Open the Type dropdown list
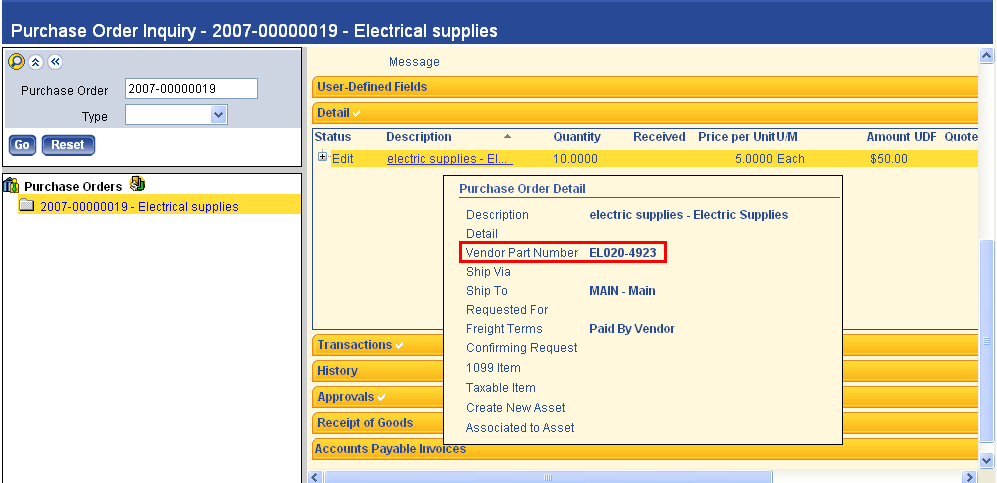The height and width of the screenshot is (483, 997). tap(219, 116)
